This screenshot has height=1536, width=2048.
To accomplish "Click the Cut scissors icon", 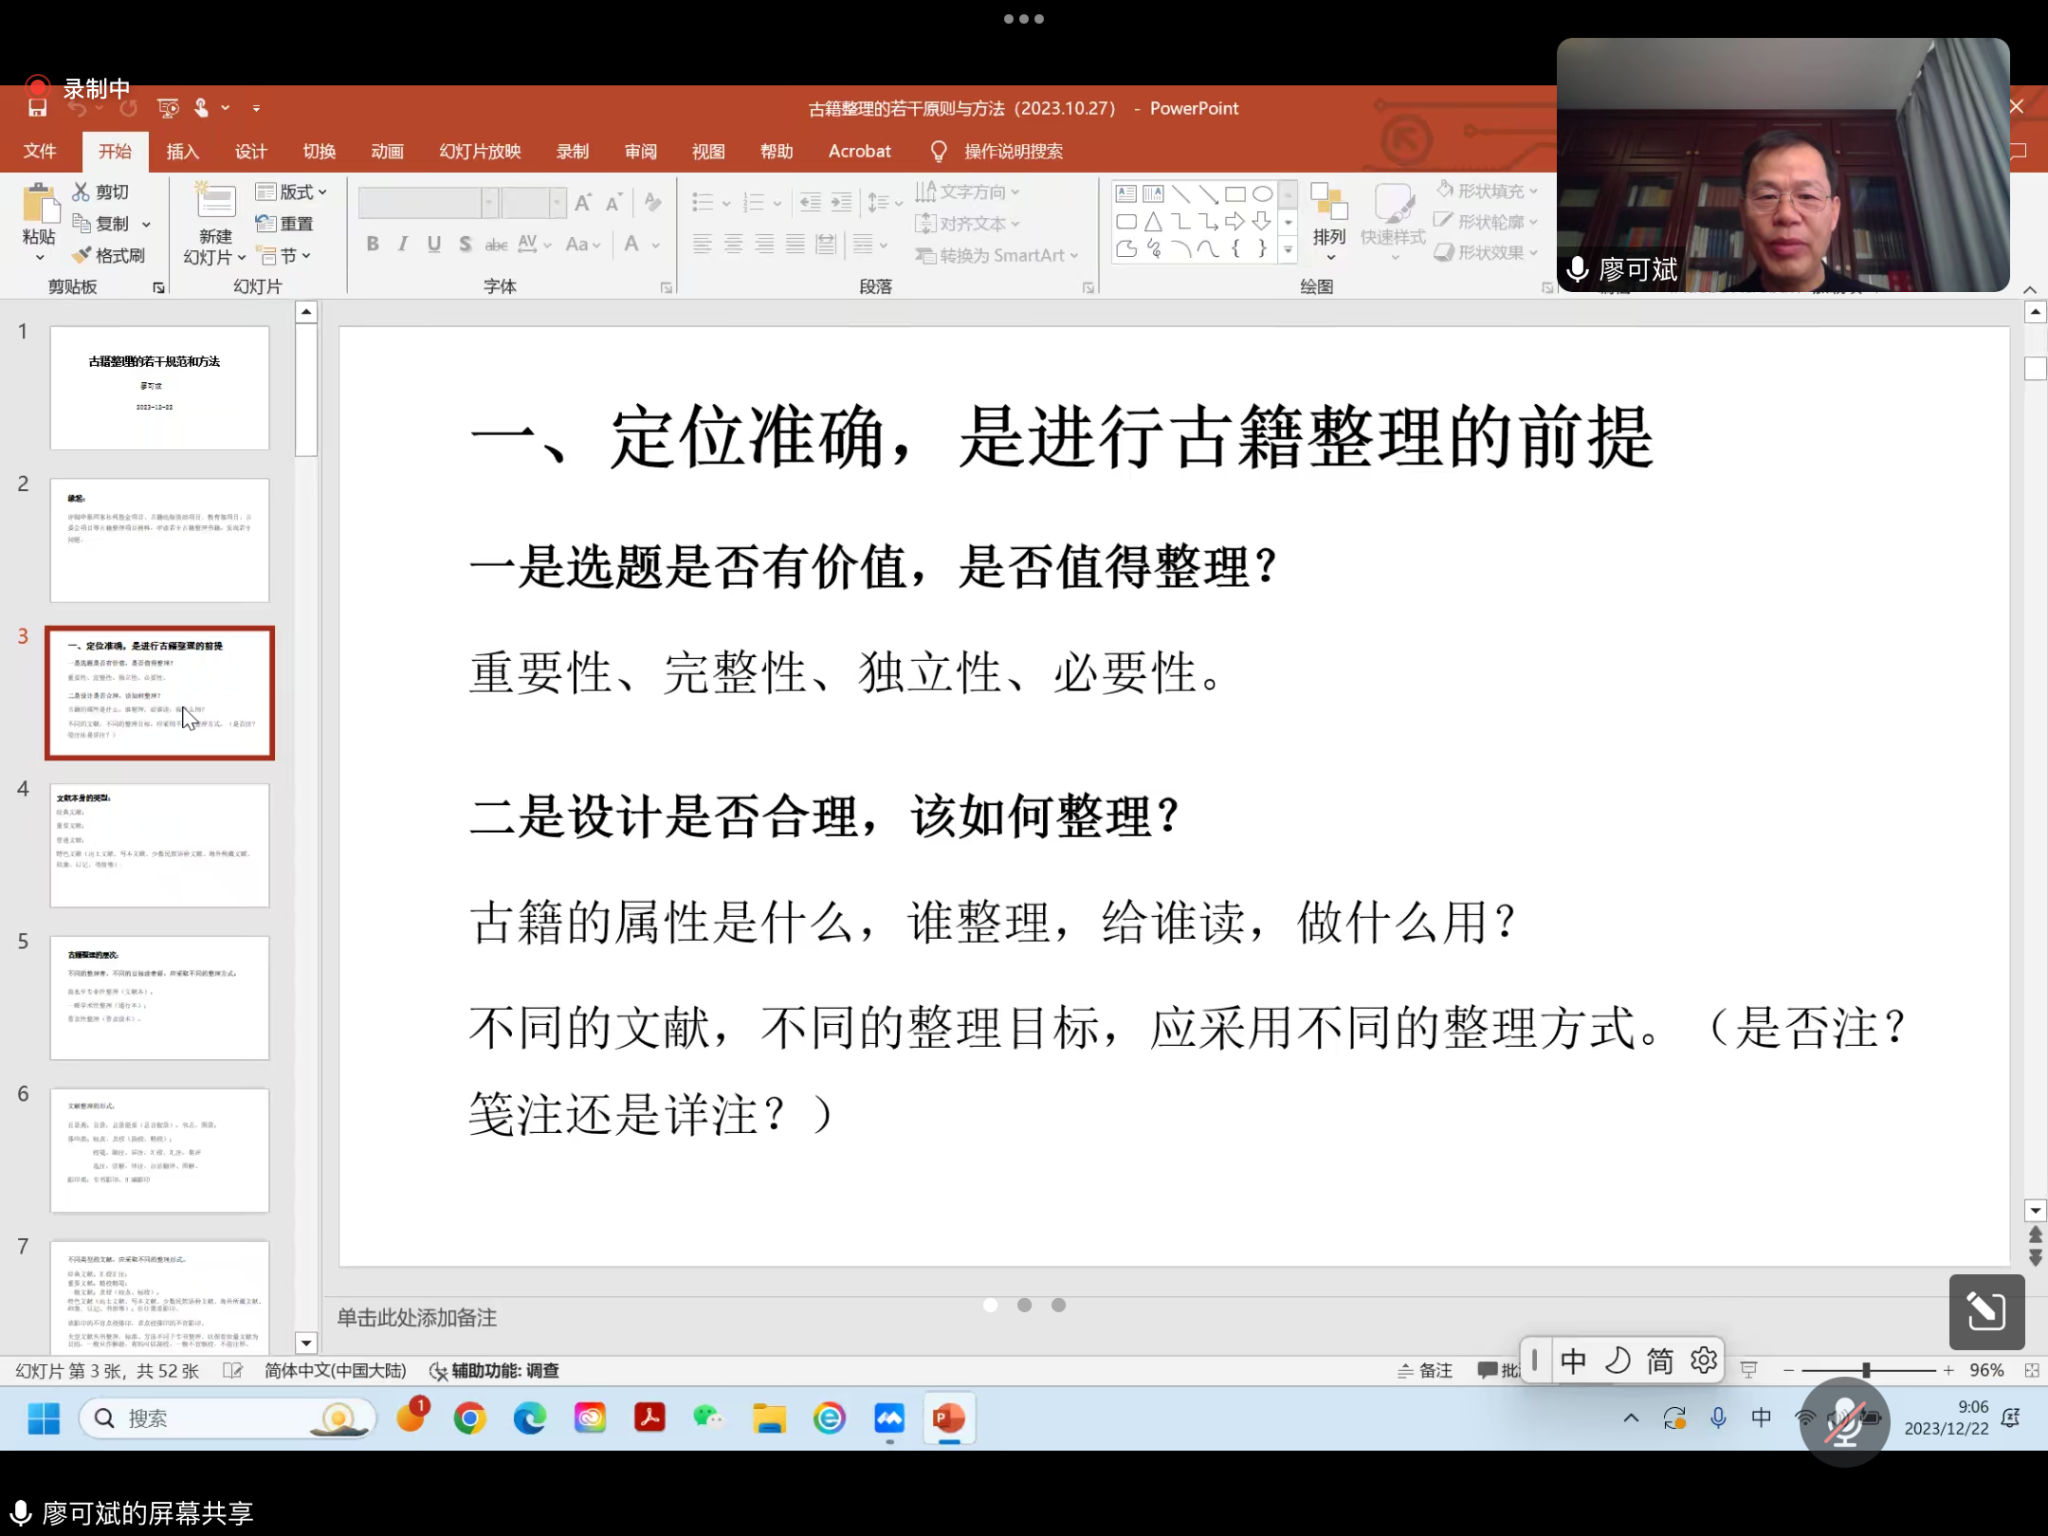I will pos(82,191).
